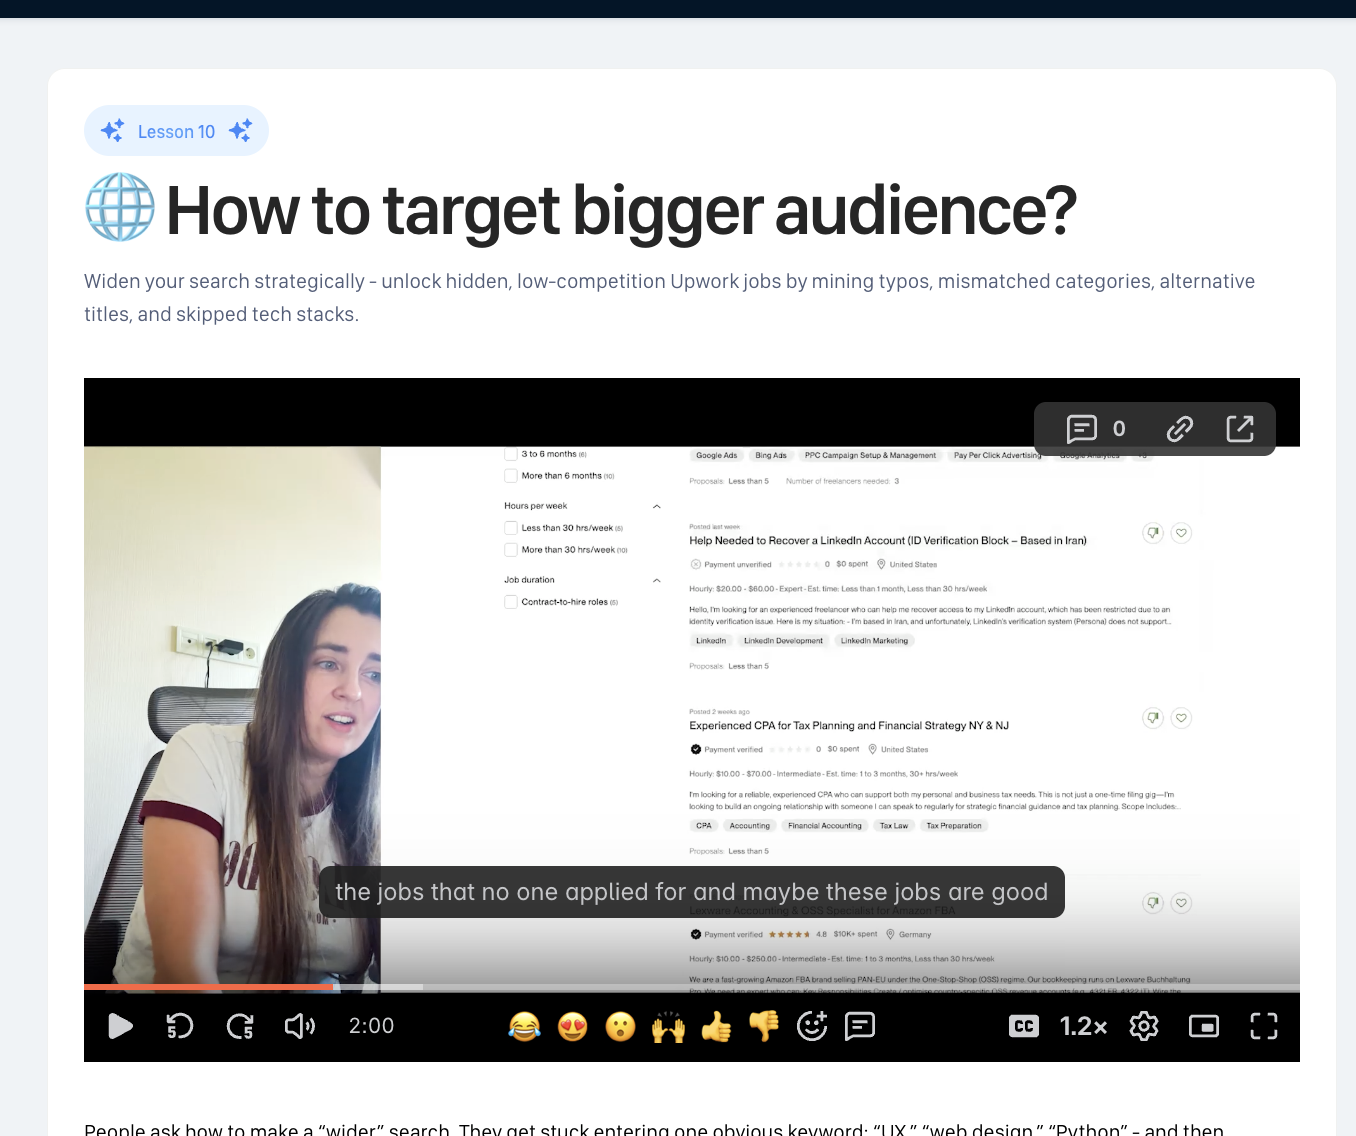The width and height of the screenshot is (1356, 1136).
Task: Save the CPA job with heart
Action: 1181,718
